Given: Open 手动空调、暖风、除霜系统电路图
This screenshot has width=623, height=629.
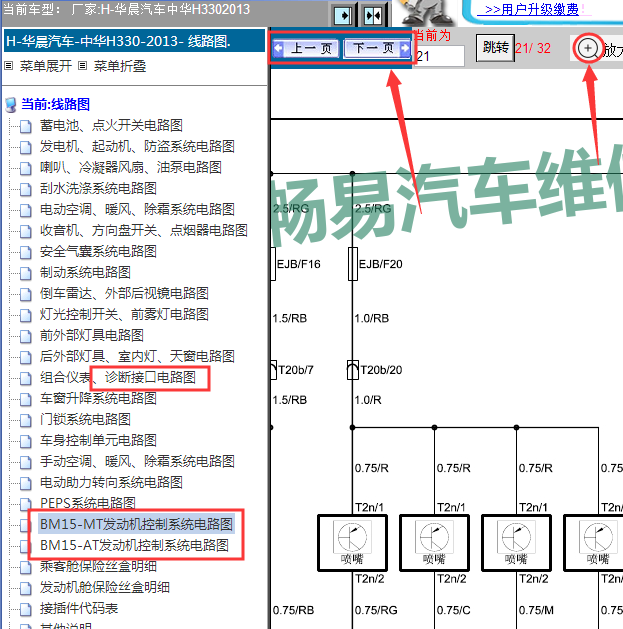Looking at the screenshot, I should [137, 461].
